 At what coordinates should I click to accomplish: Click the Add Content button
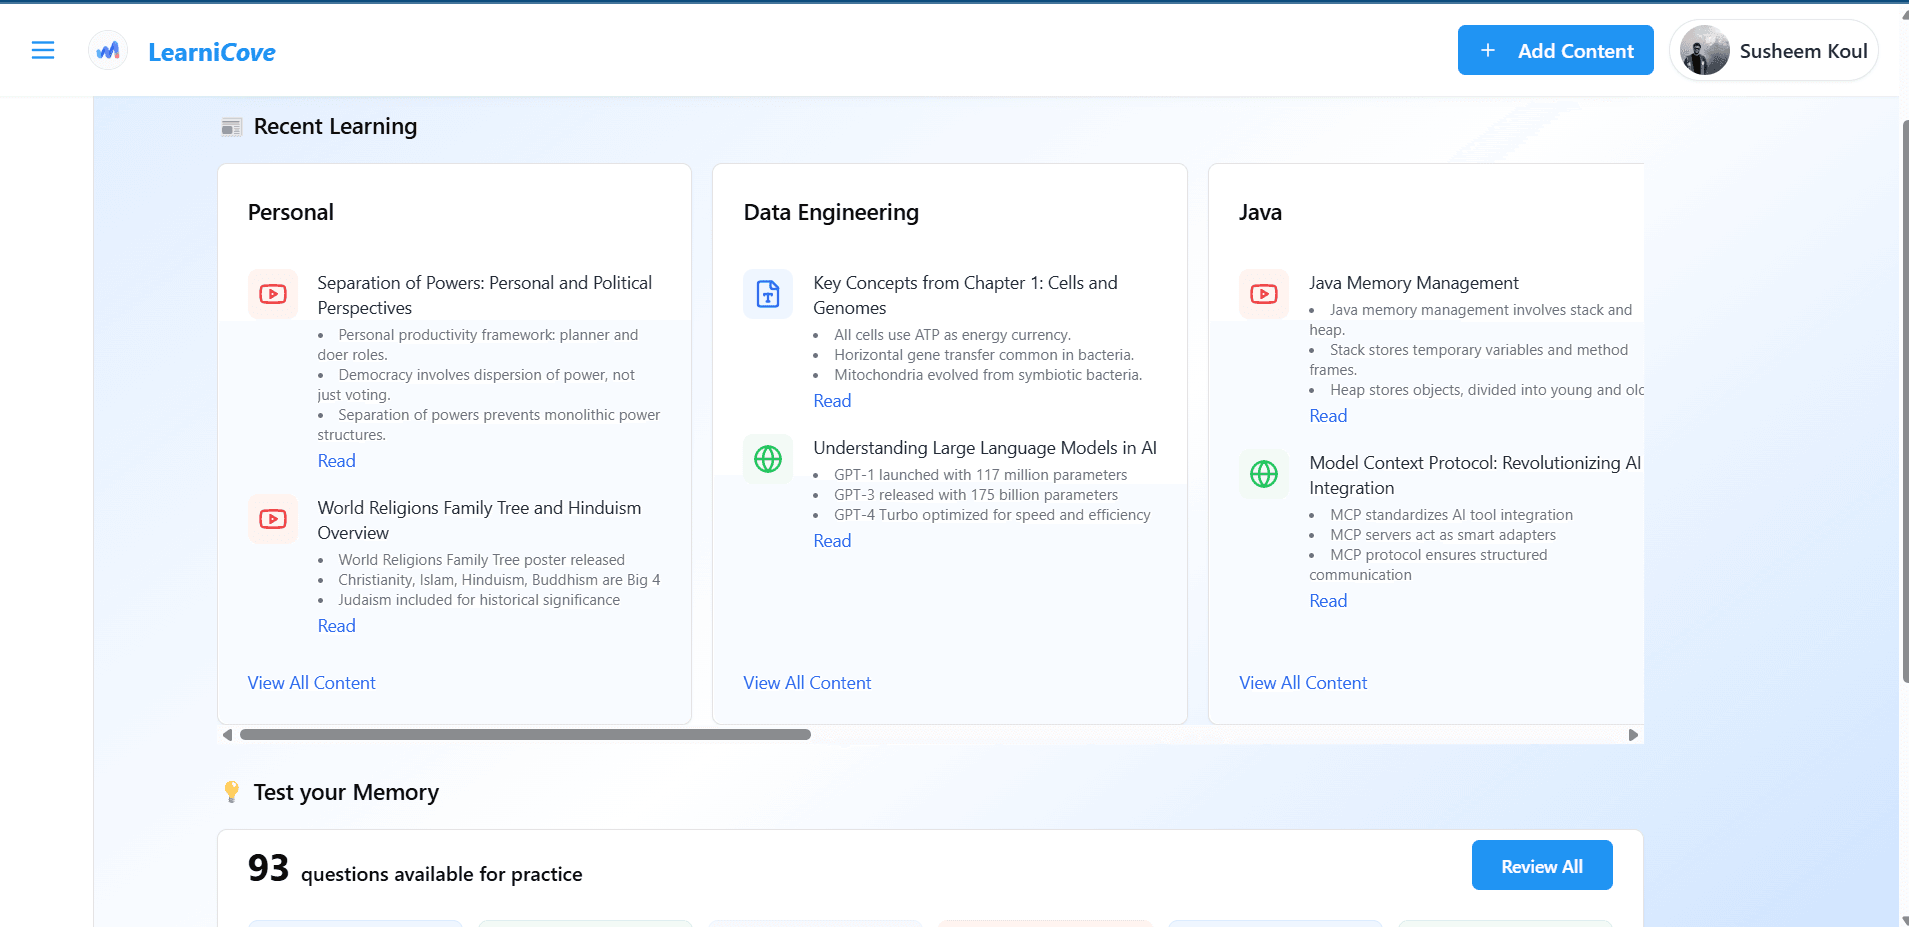point(1555,50)
